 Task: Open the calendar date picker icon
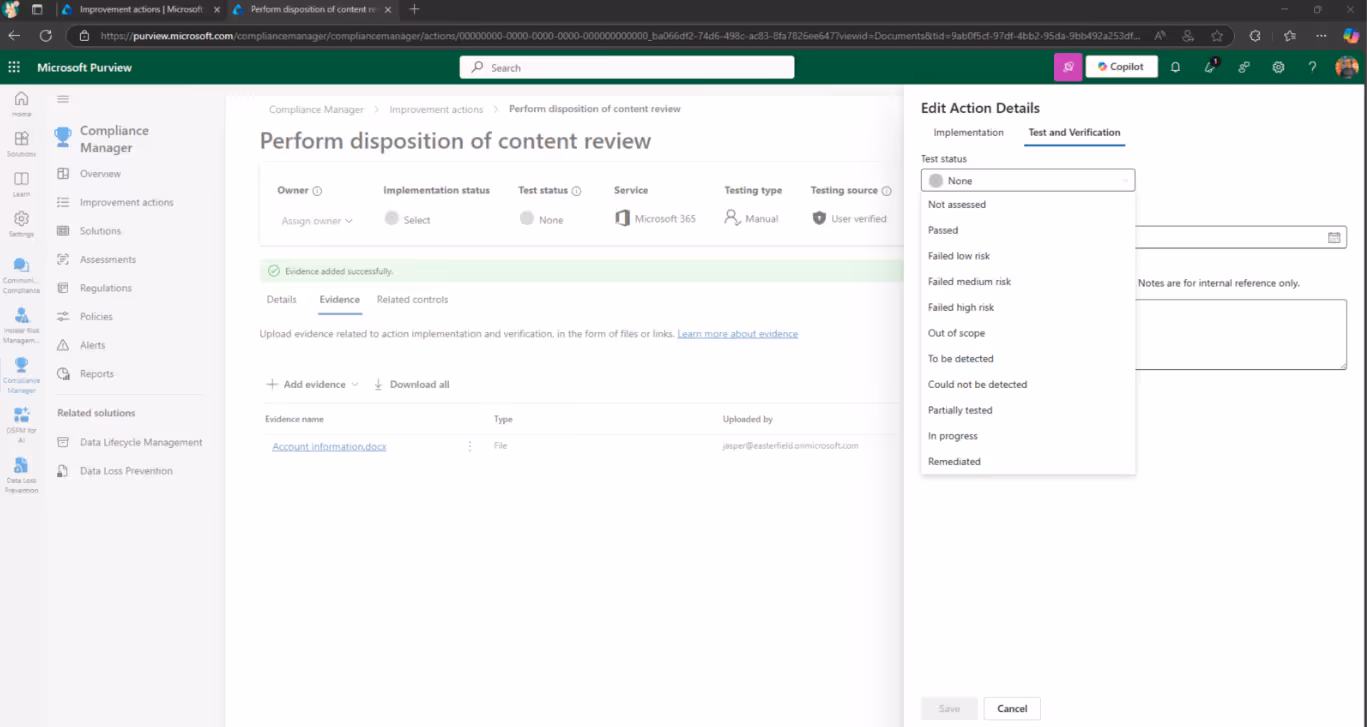1334,238
